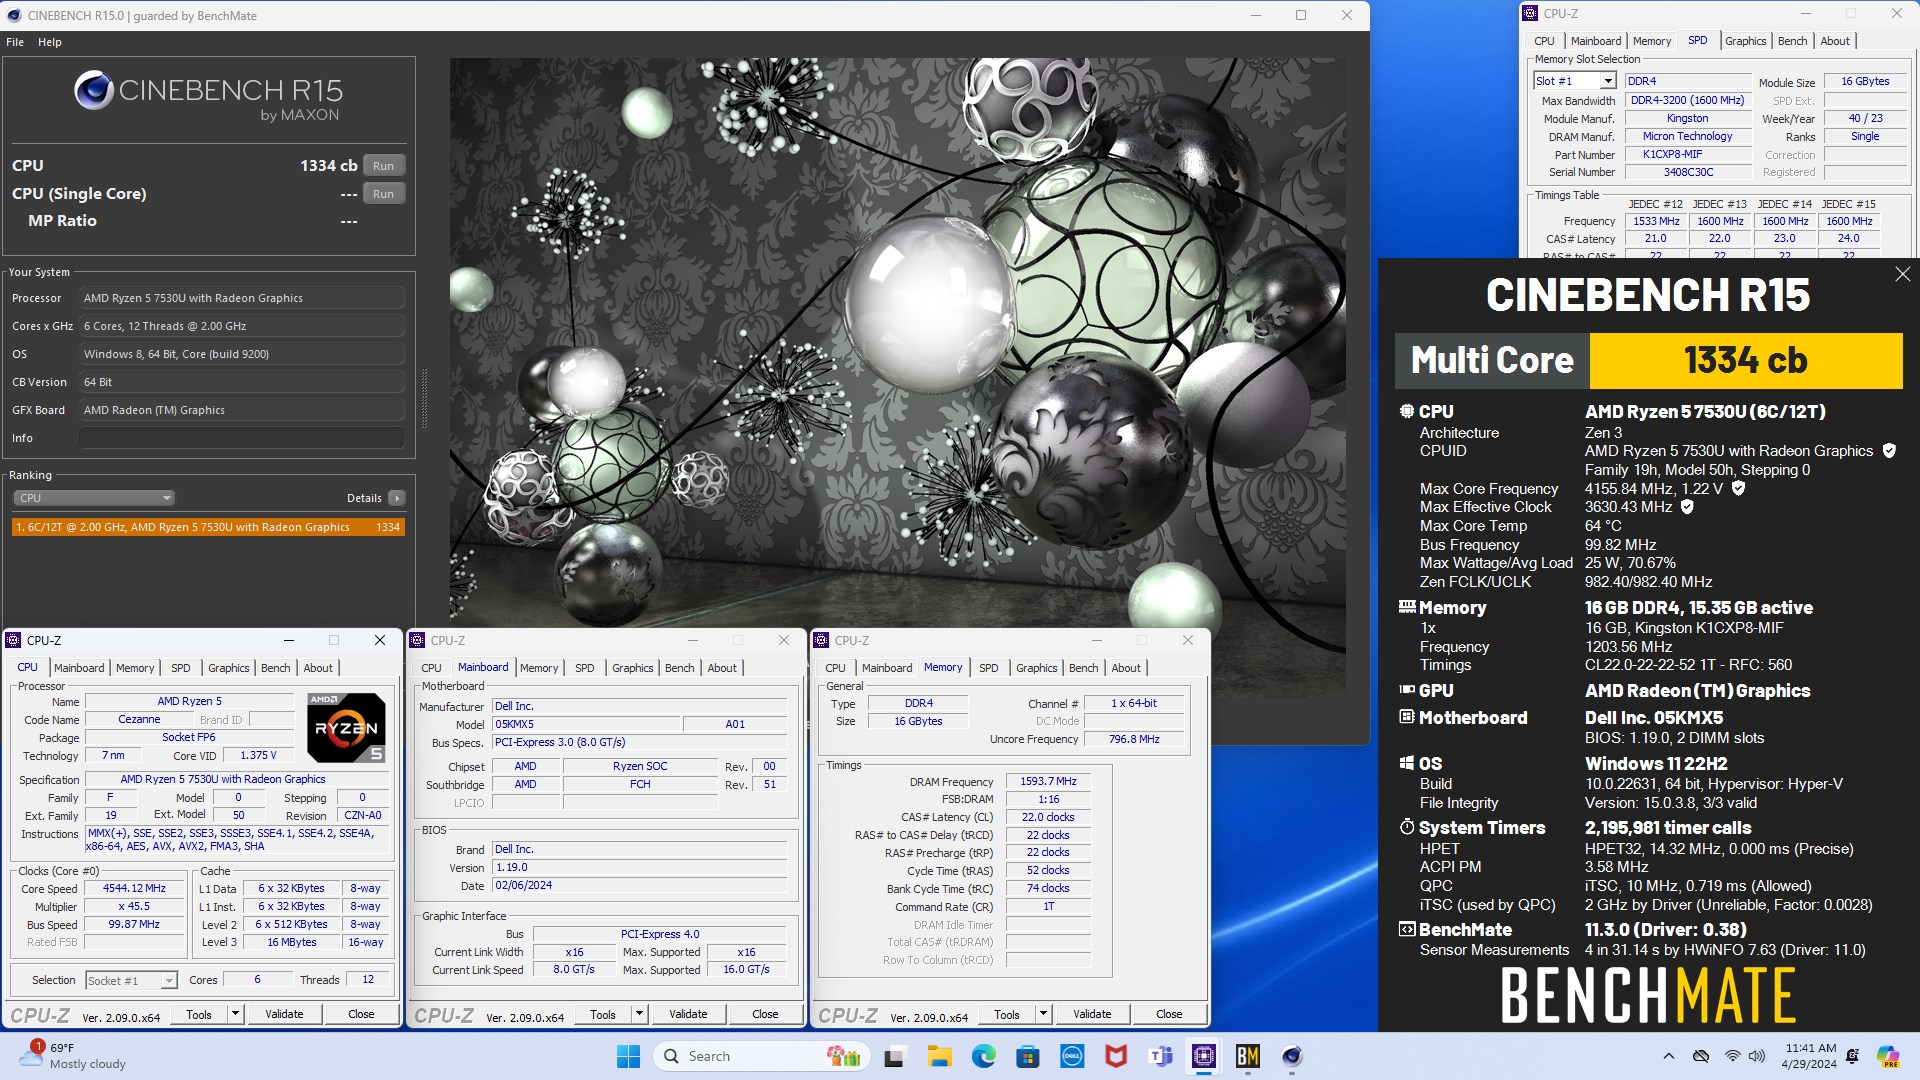Image resolution: width=1920 pixels, height=1080 pixels.
Task: Click the Part Number K1CXP8-MIF in SPD
Action: pos(1688,155)
